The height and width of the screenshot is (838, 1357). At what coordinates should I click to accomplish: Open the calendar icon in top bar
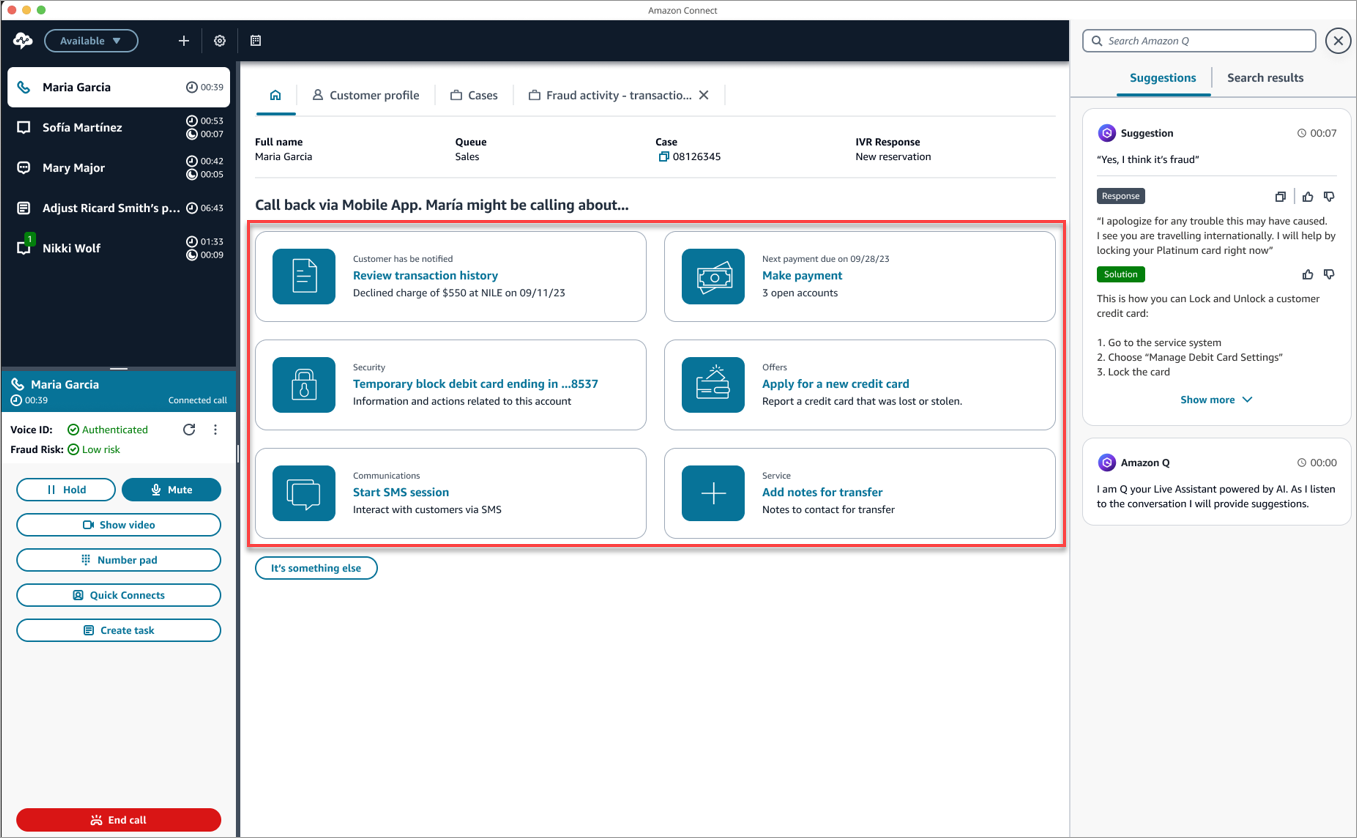(256, 41)
